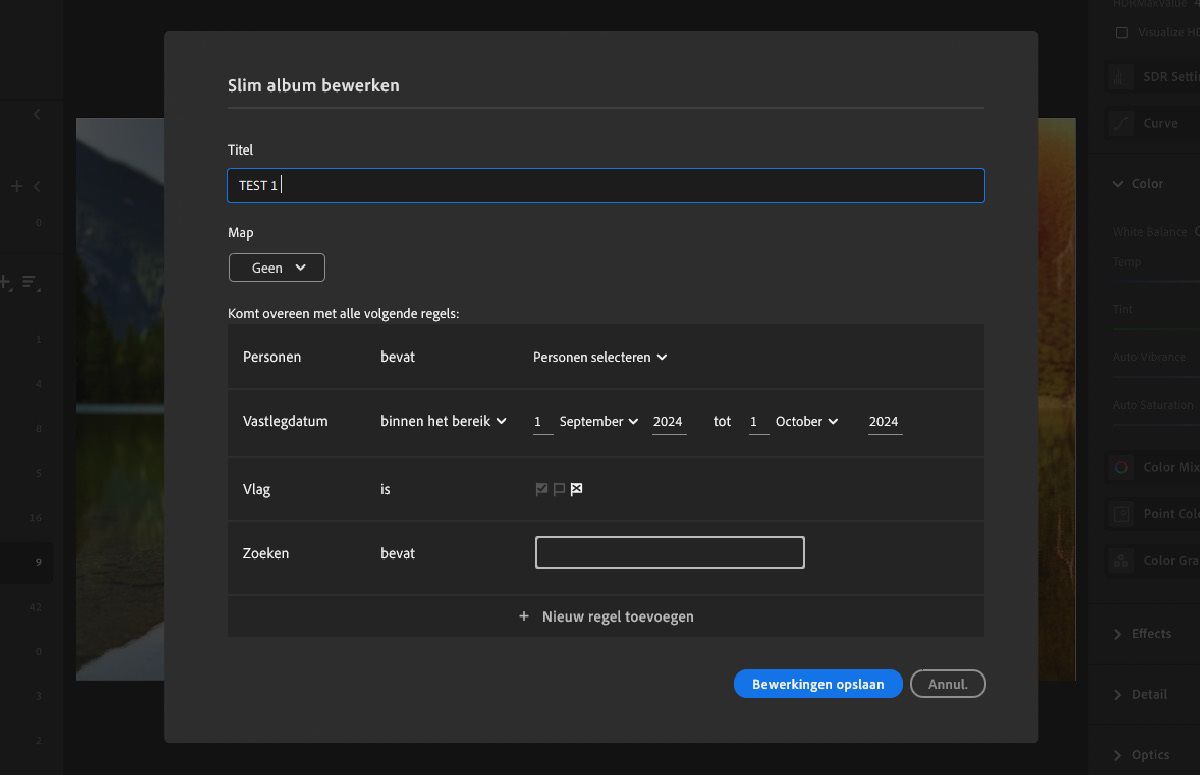Collapse the Color section
The height and width of the screenshot is (775, 1200).
point(1116,183)
